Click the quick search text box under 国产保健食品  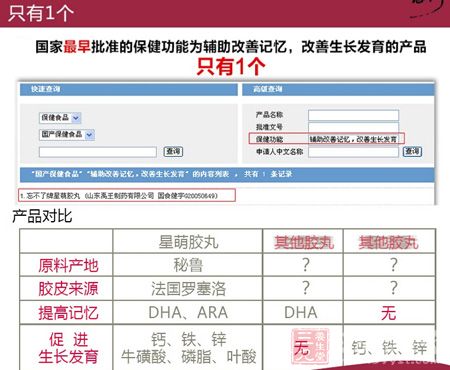point(98,152)
